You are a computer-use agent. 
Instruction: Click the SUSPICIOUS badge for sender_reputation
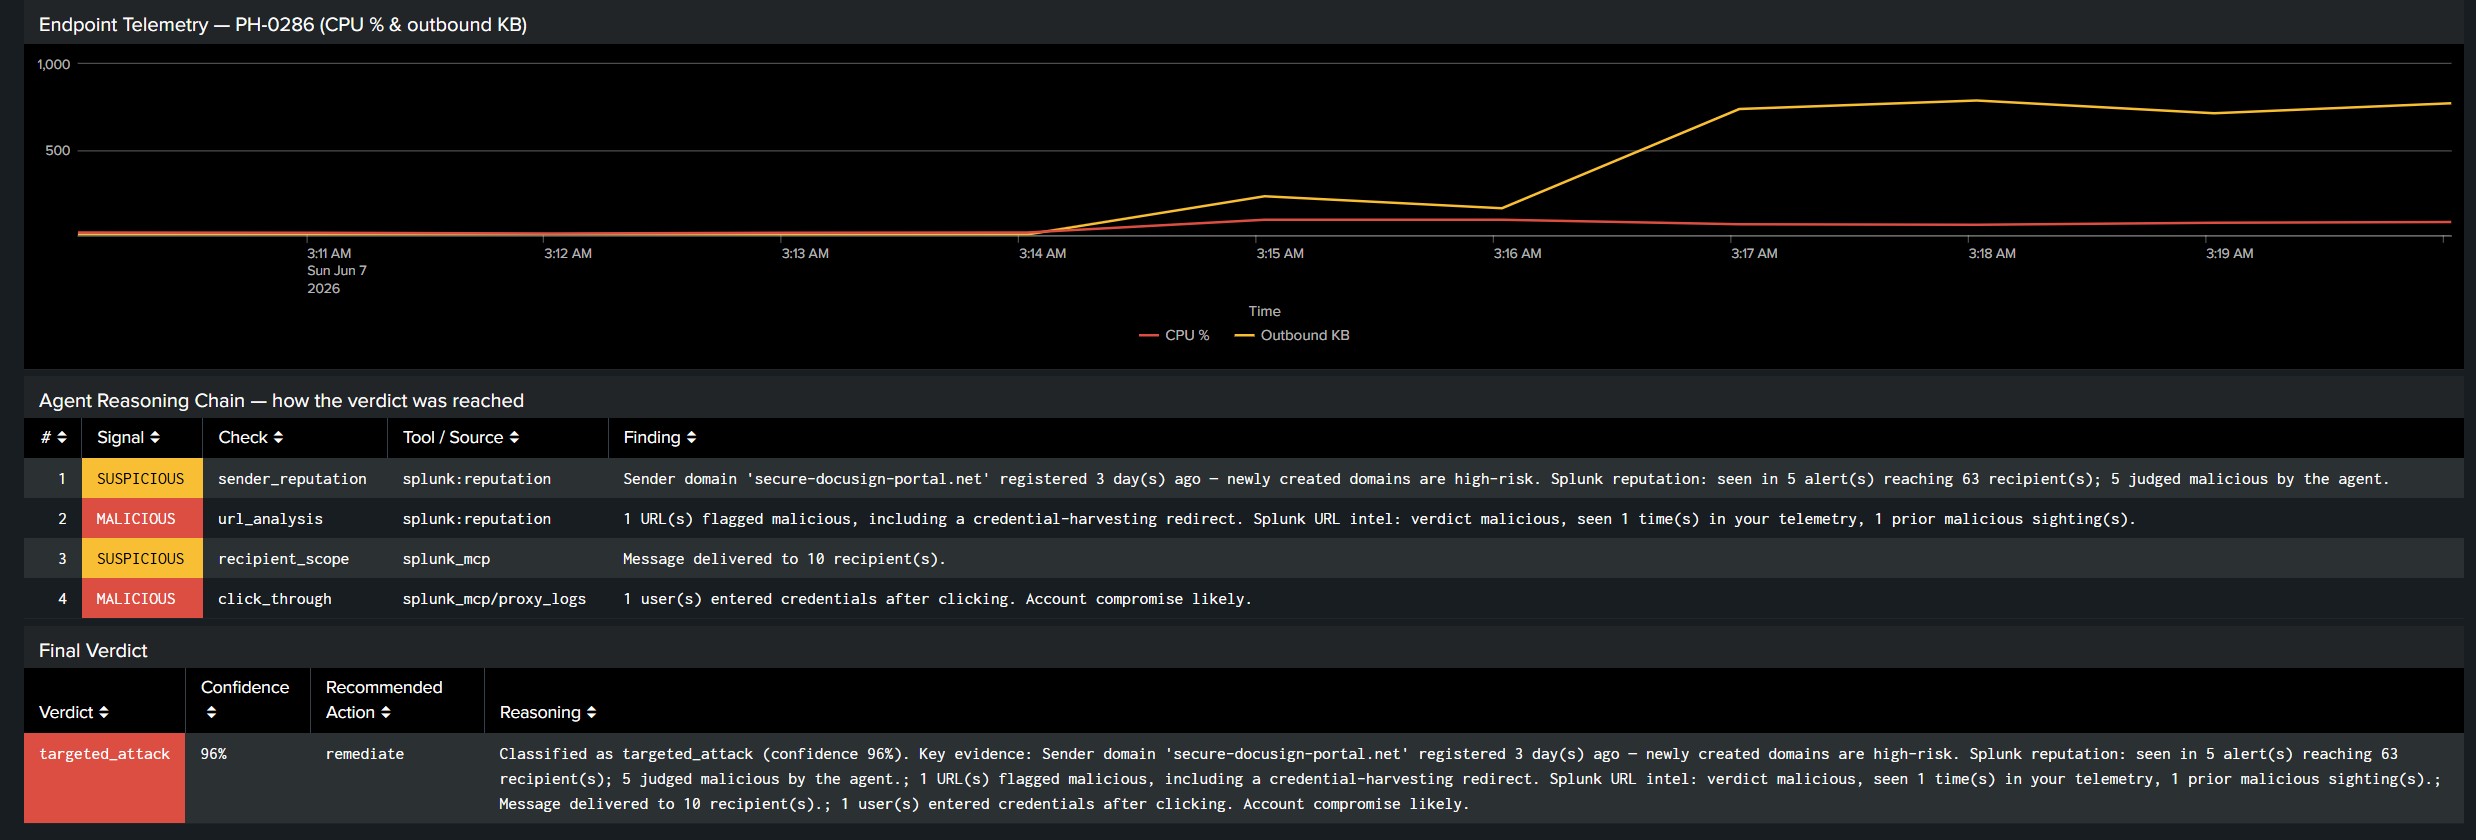pyautogui.click(x=141, y=479)
